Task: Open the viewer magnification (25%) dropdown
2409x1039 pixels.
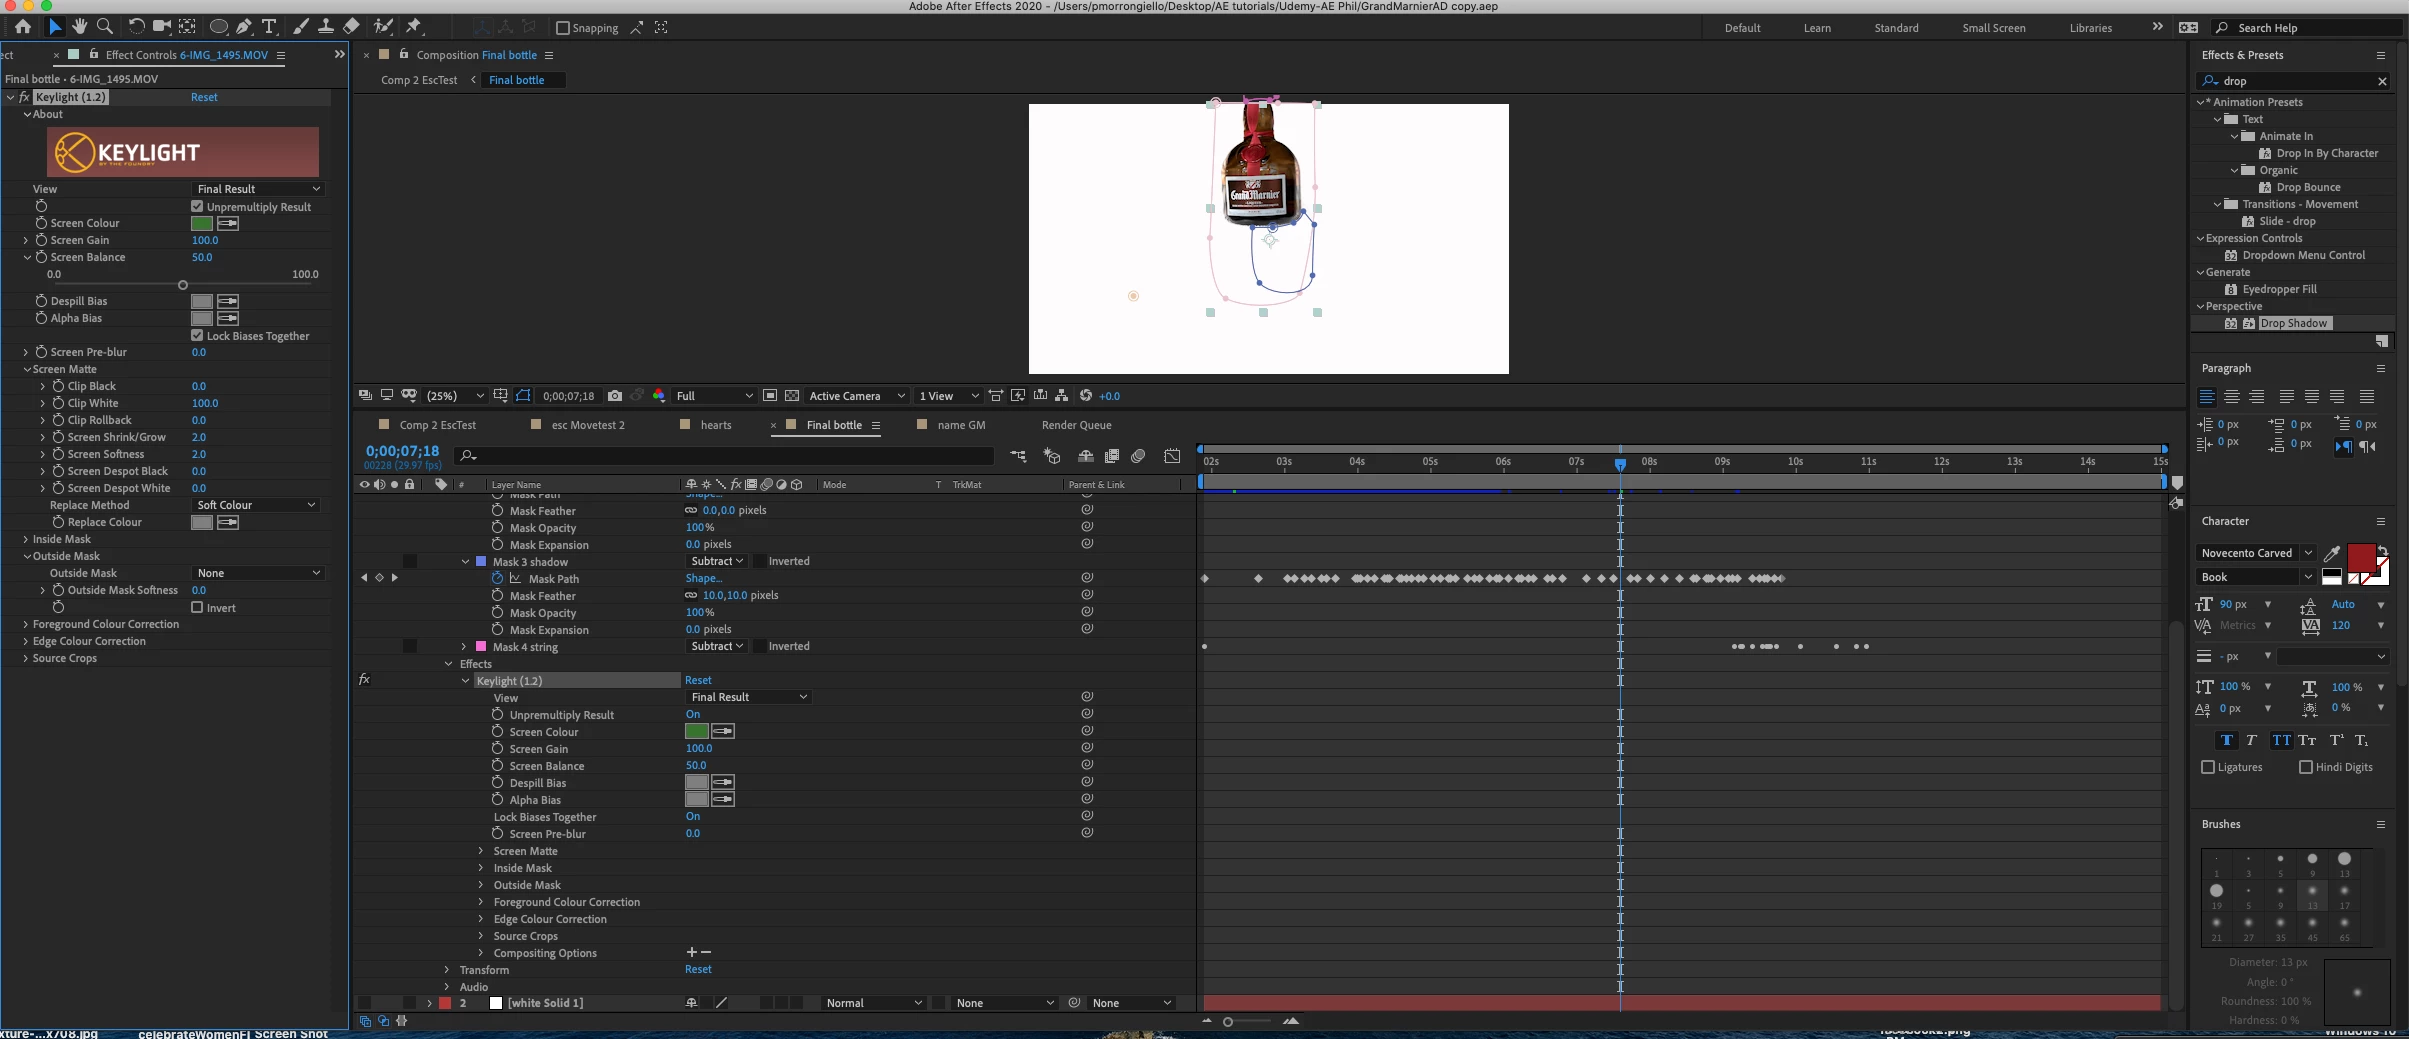Action: (x=455, y=396)
